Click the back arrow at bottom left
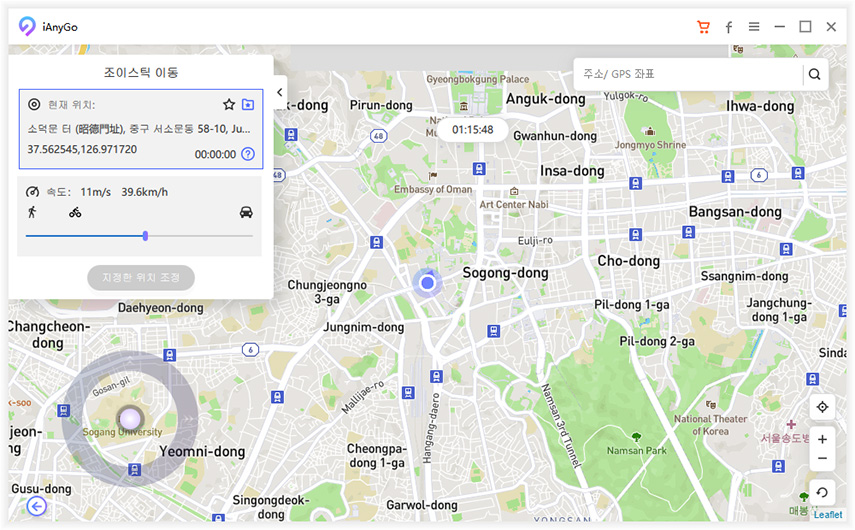 click(37, 506)
